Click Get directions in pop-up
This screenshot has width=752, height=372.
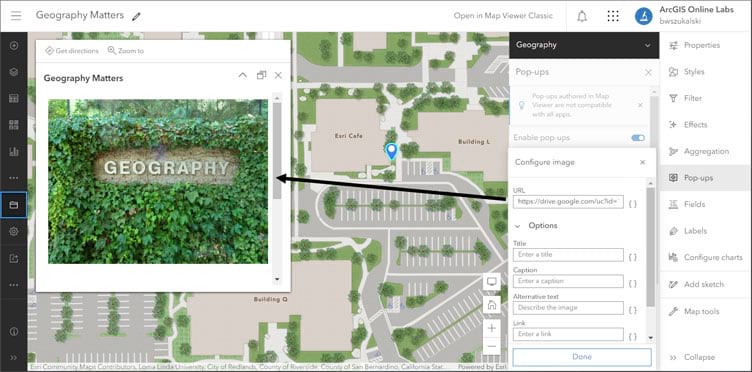[x=72, y=51]
